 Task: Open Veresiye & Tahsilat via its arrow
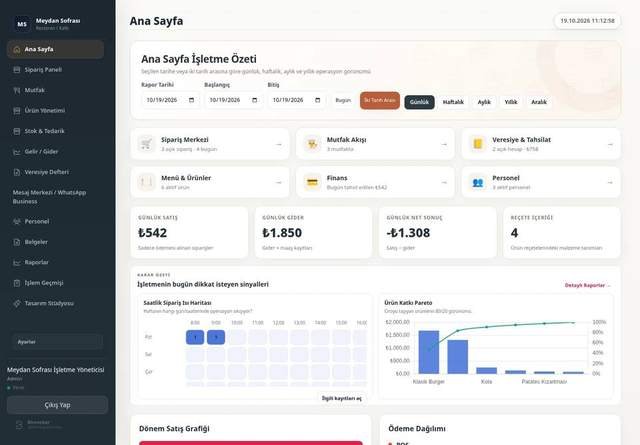(x=610, y=144)
